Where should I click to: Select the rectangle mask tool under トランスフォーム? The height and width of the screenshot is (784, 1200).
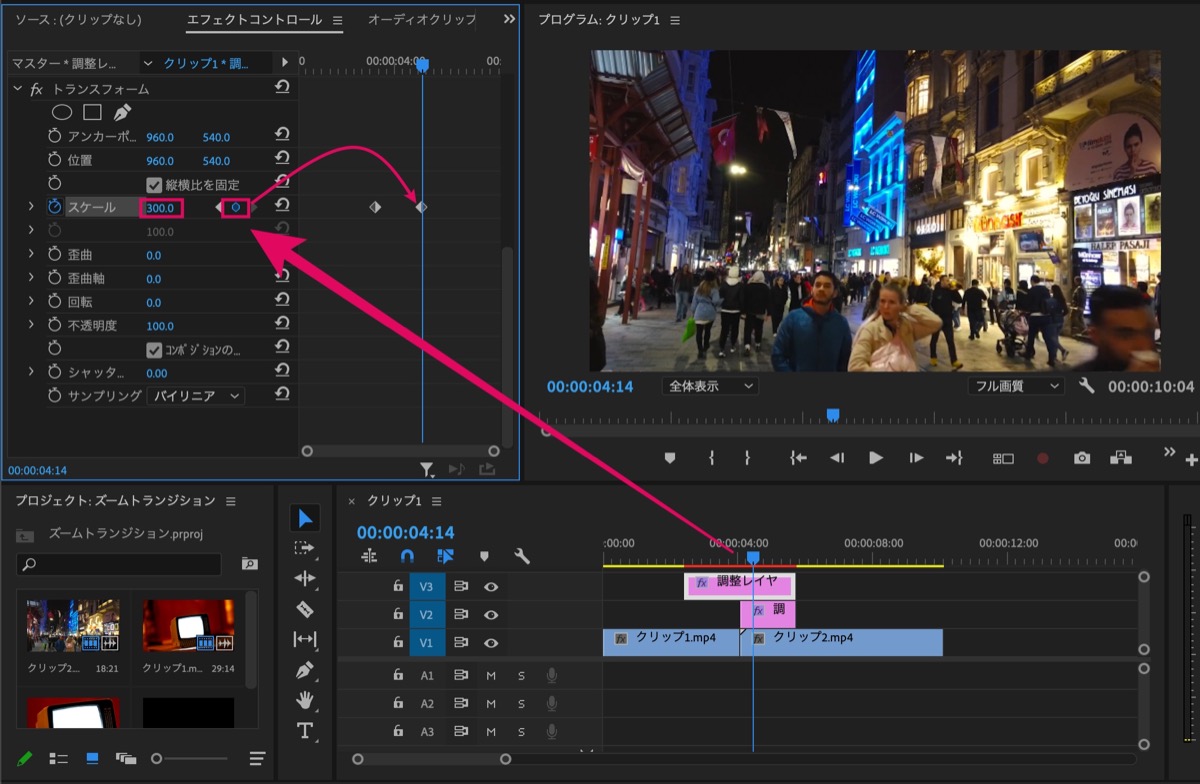pos(92,112)
